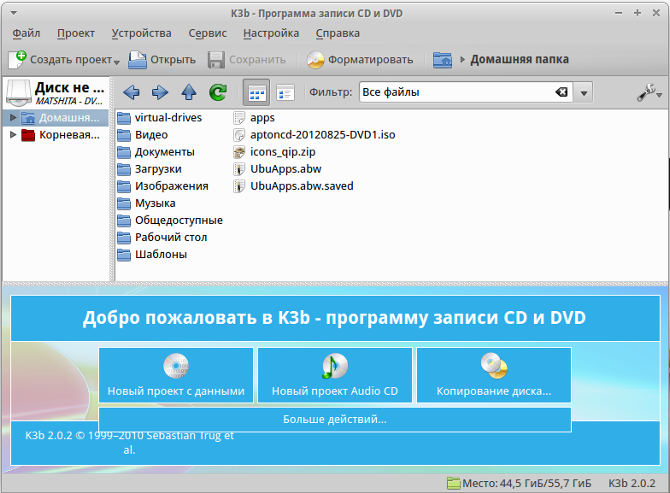Open the Устройства menu
The width and height of the screenshot is (670, 493).
tap(141, 33)
